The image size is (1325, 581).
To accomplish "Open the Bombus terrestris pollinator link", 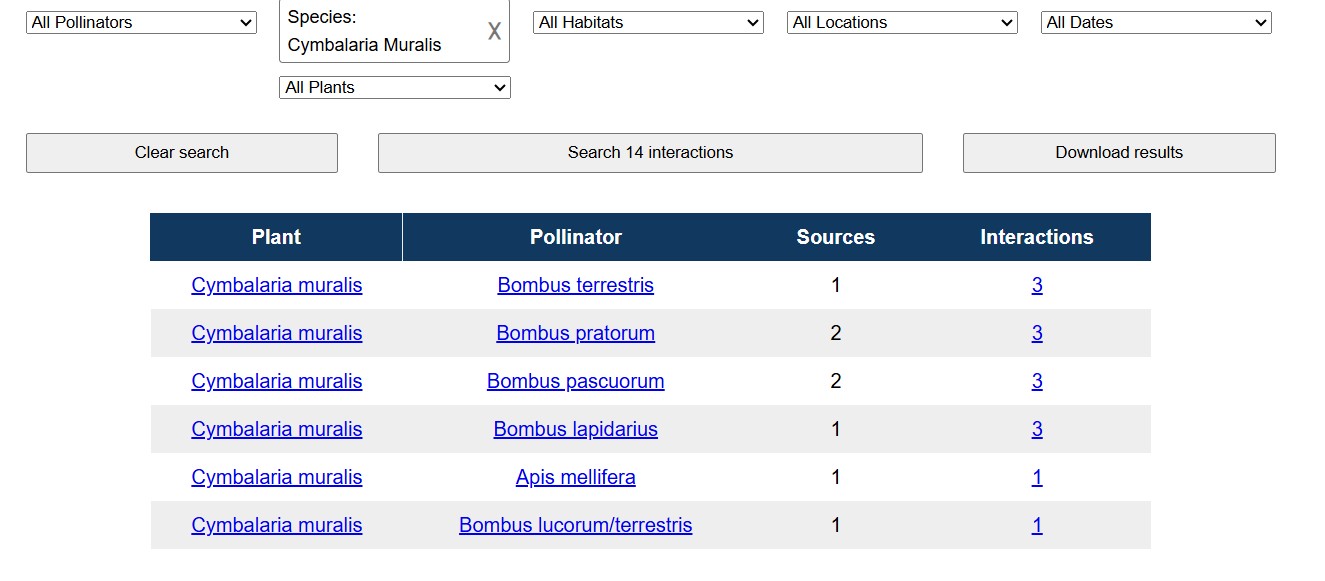I will click(575, 285).
